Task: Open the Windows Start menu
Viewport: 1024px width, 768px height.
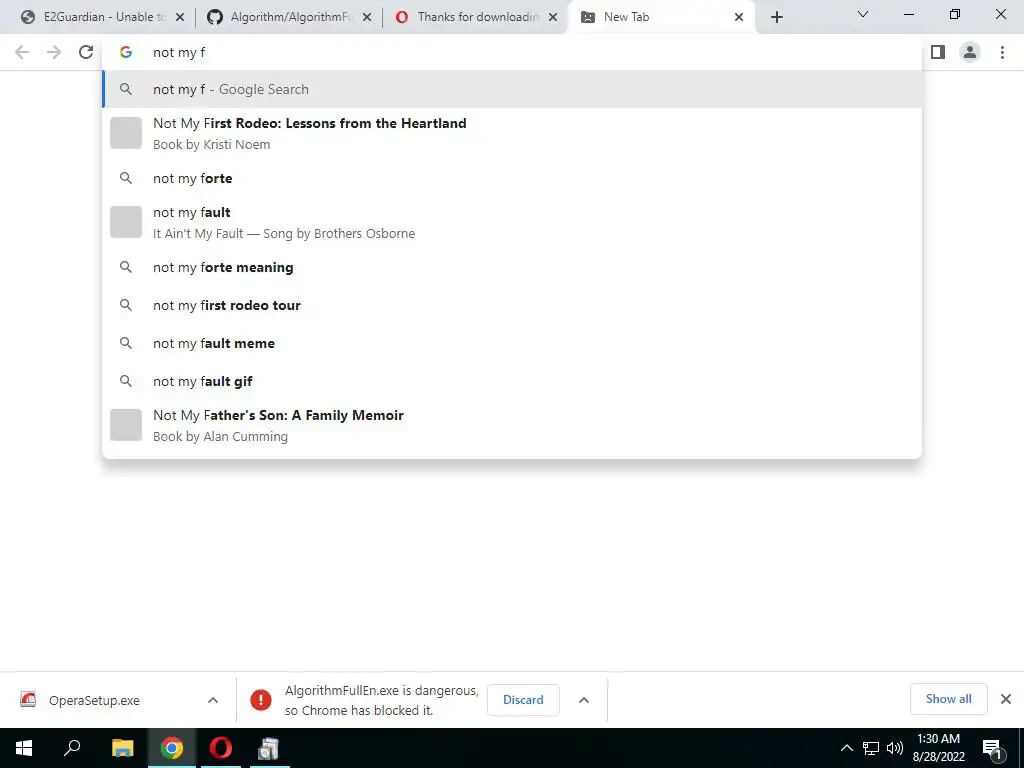Action: pos(24,748)
